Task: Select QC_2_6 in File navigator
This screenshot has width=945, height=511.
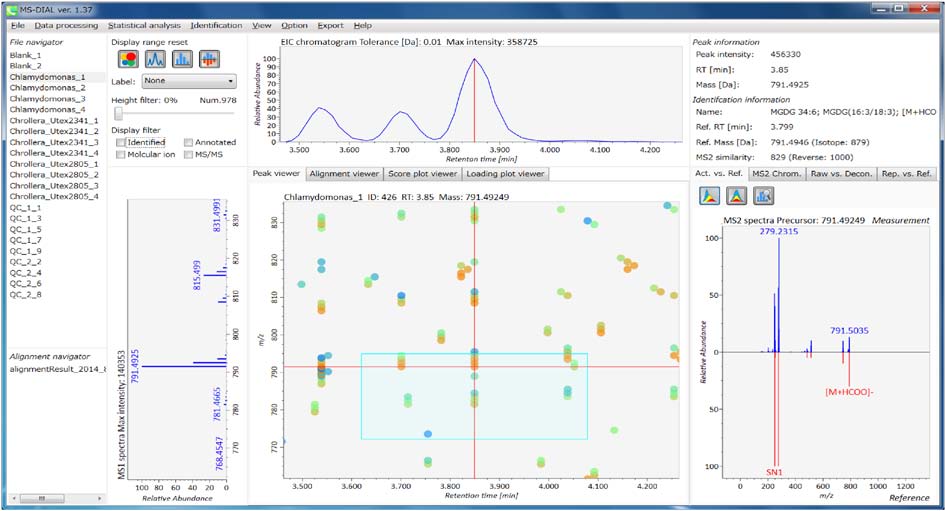Action: point(25,284)
